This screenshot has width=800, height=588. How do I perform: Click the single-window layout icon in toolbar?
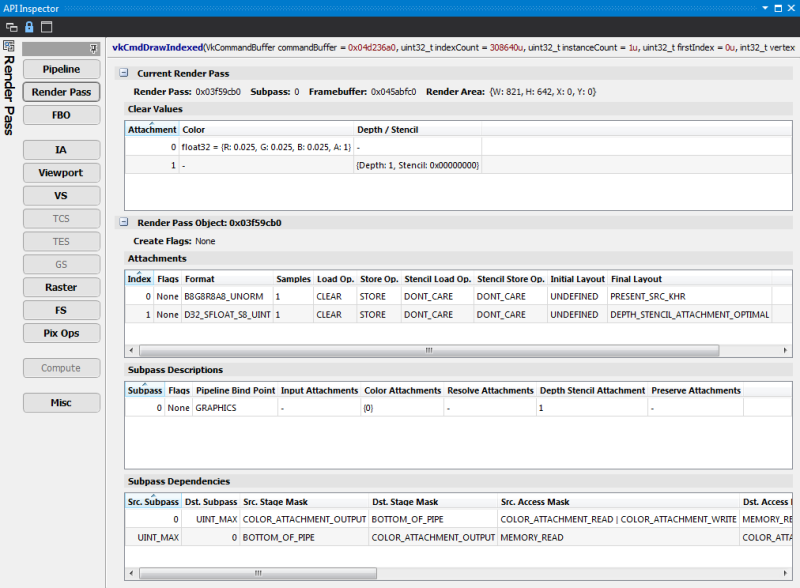(x=46, y=27)
